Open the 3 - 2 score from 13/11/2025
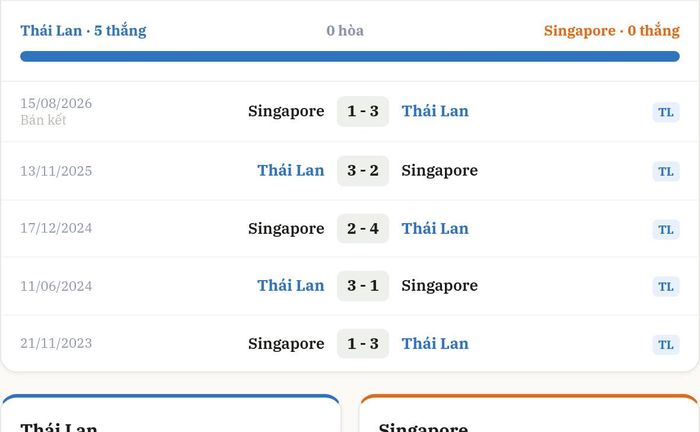Viewport: 700px width, 432px height. (x=362, y=170)
